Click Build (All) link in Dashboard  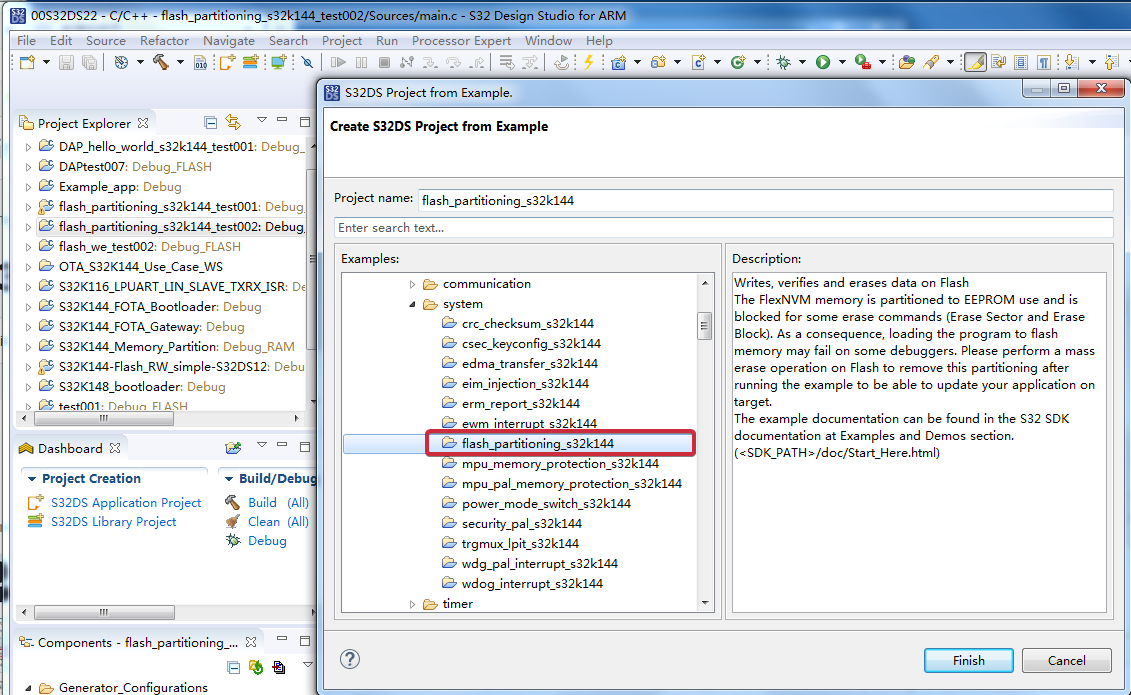tap(278, 503)
